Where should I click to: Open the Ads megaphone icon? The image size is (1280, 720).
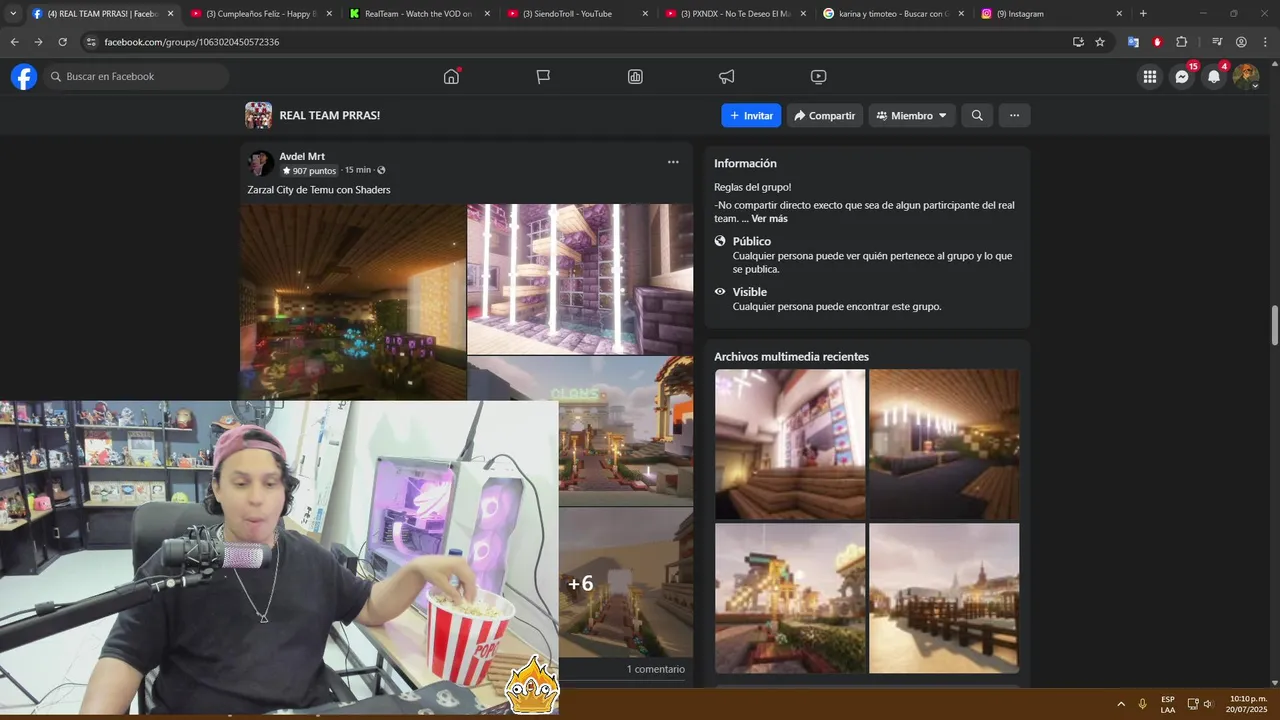727,76
